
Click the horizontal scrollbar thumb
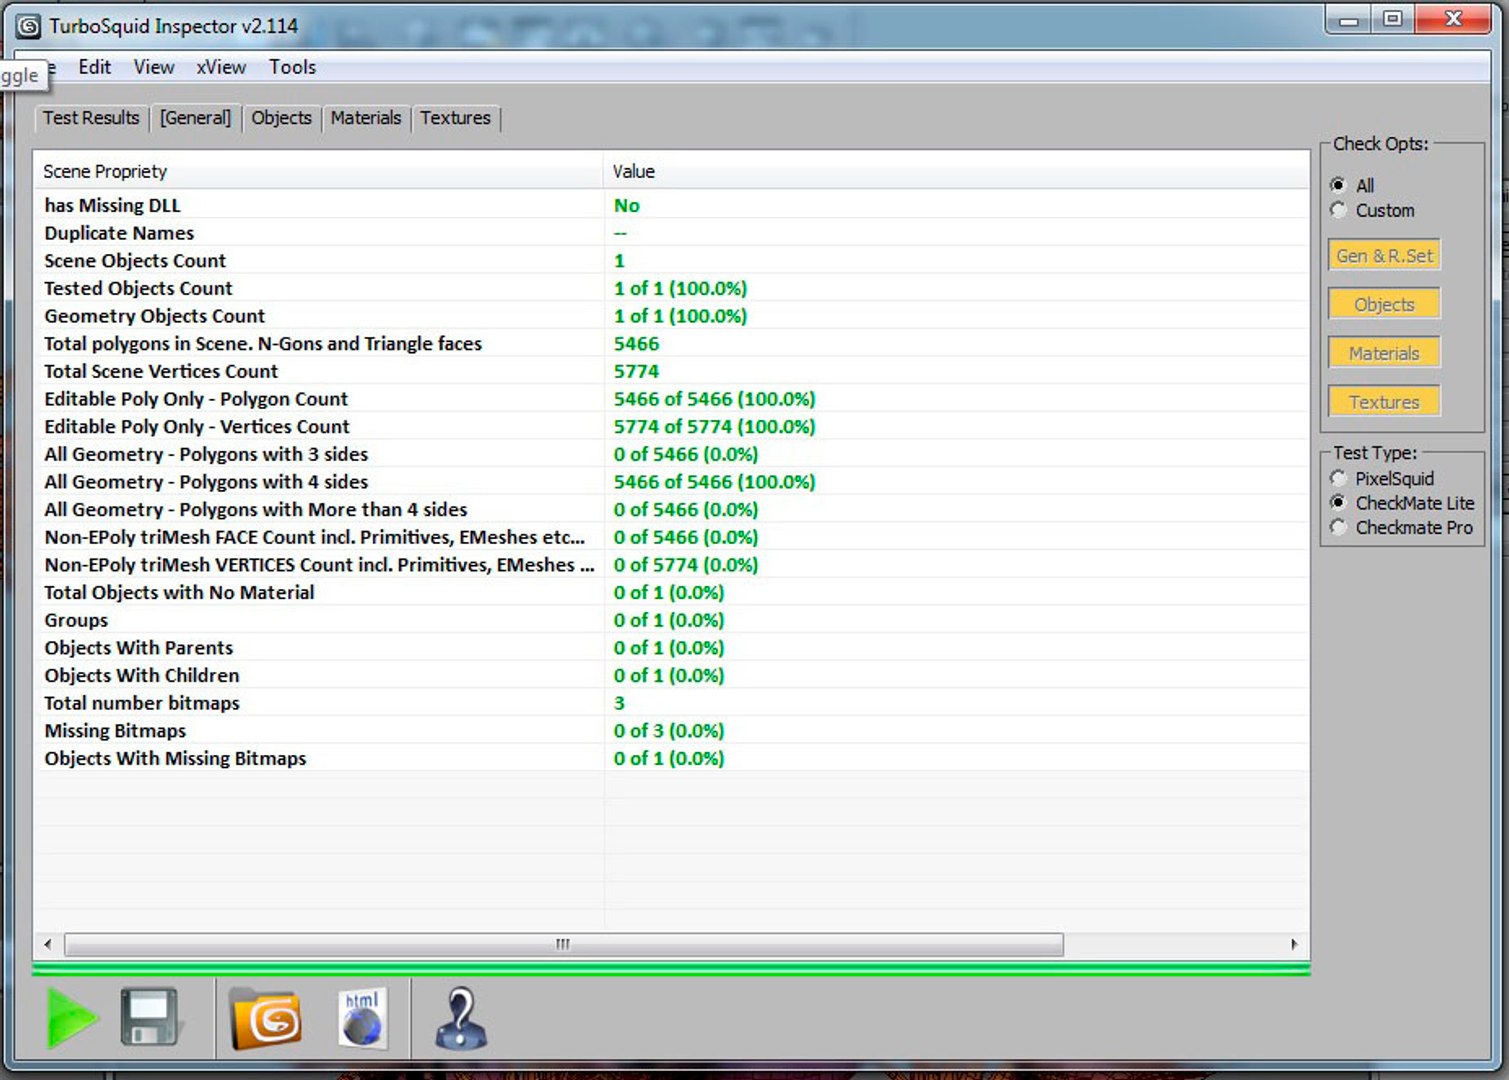click(564, 944)
